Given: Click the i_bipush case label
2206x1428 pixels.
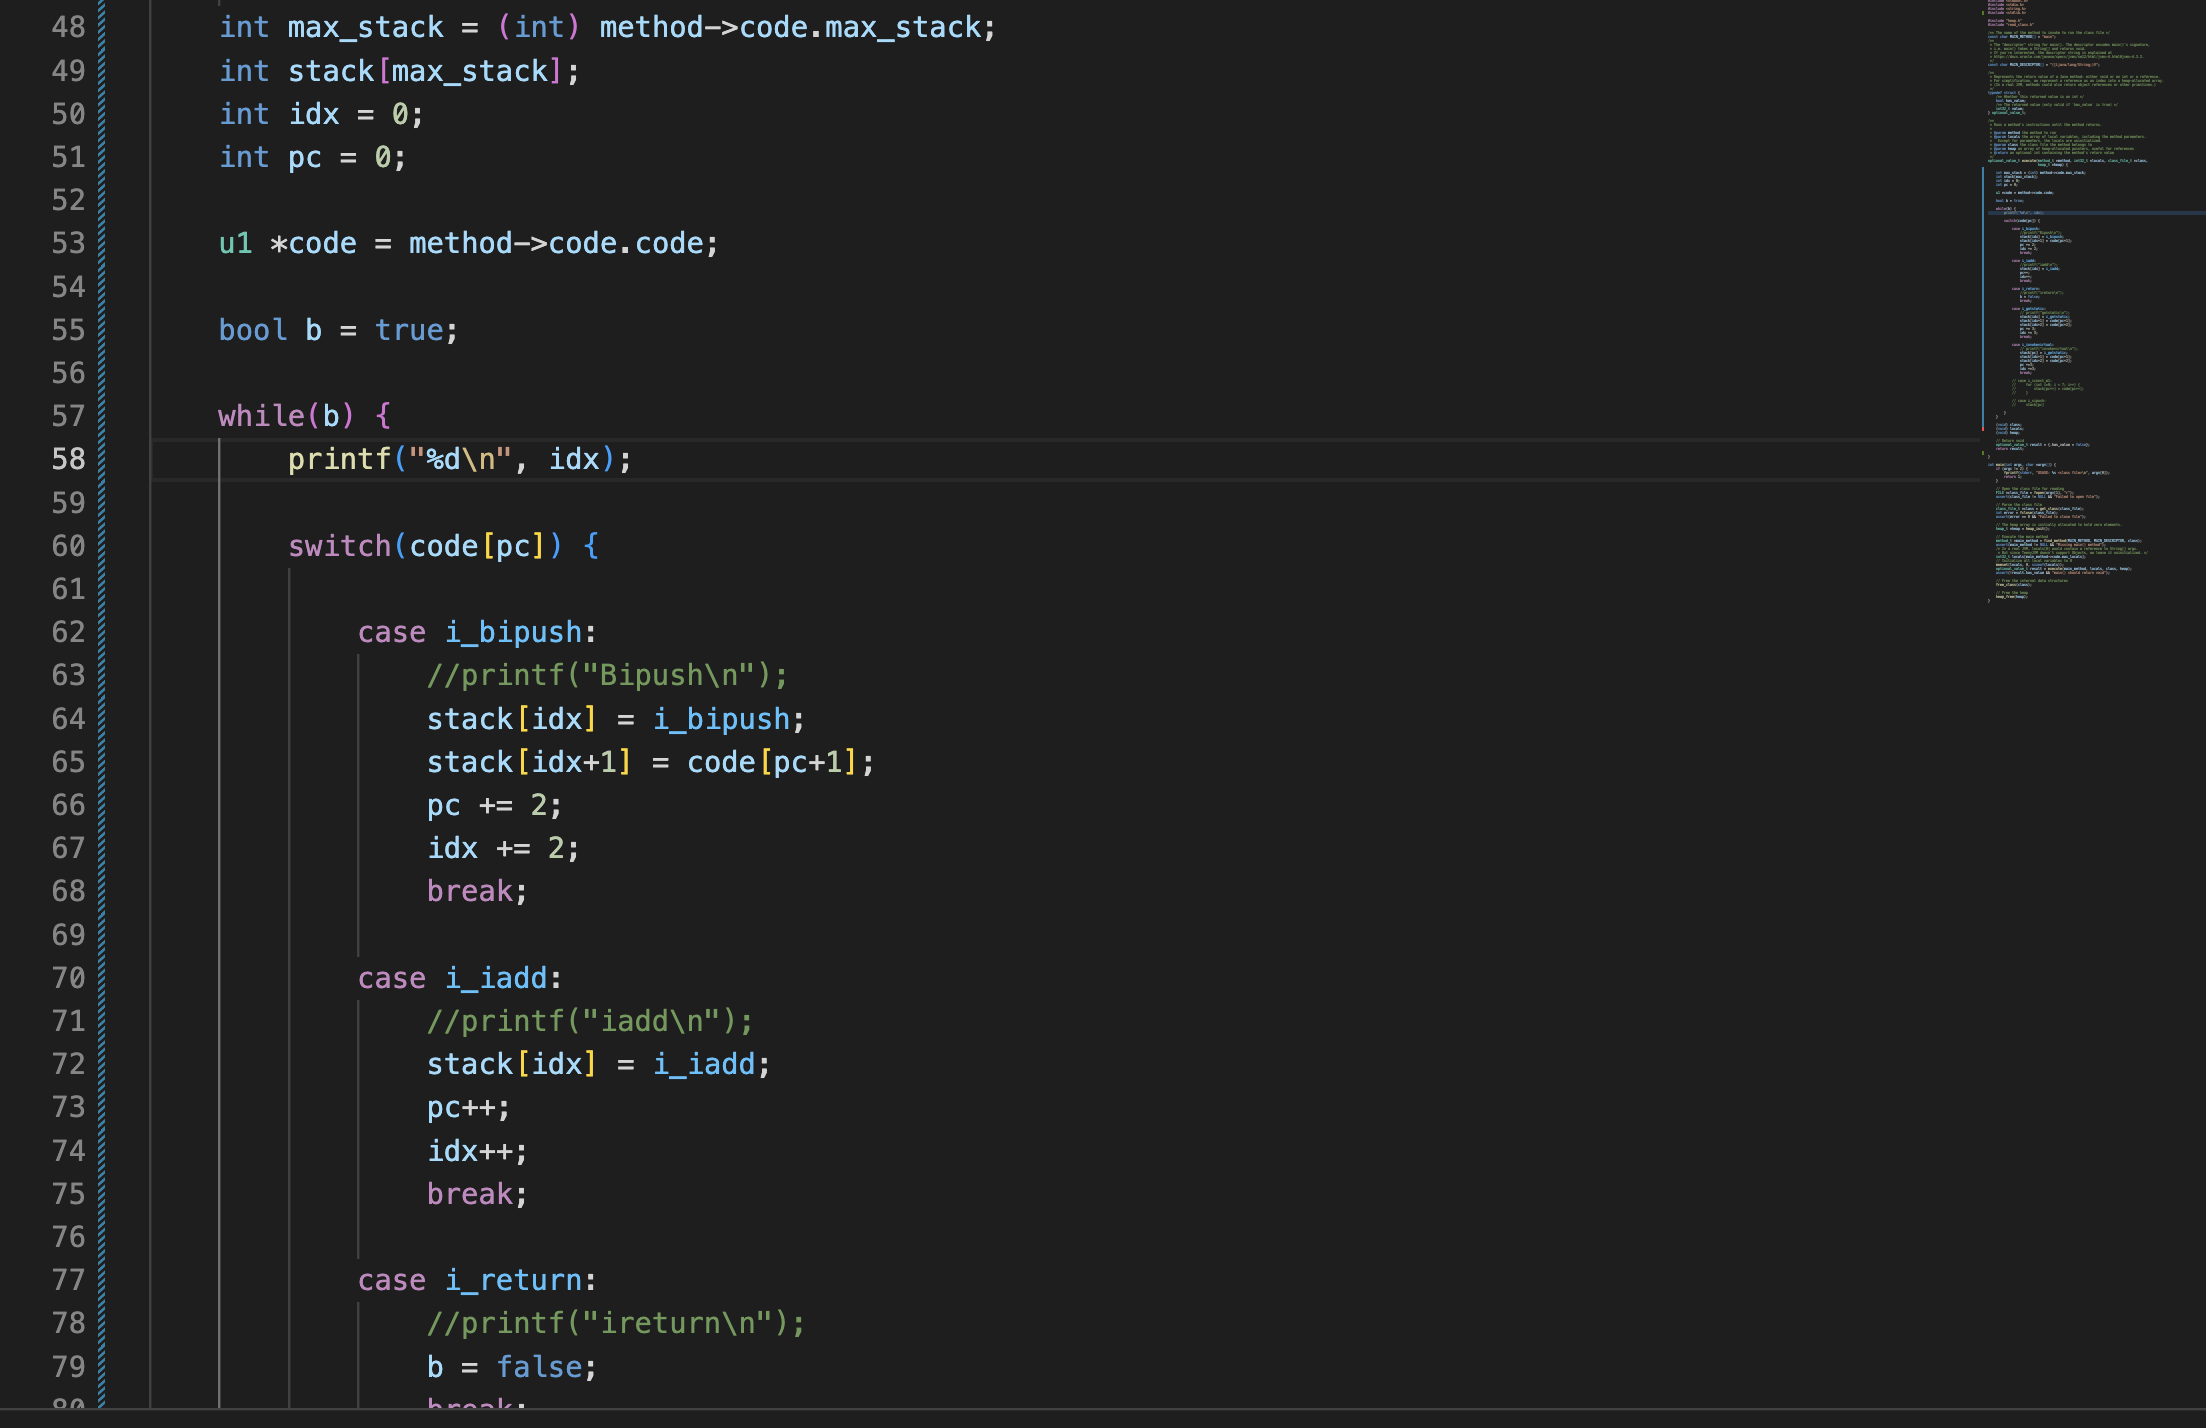Looking at the screenshot, I should 514,632.
